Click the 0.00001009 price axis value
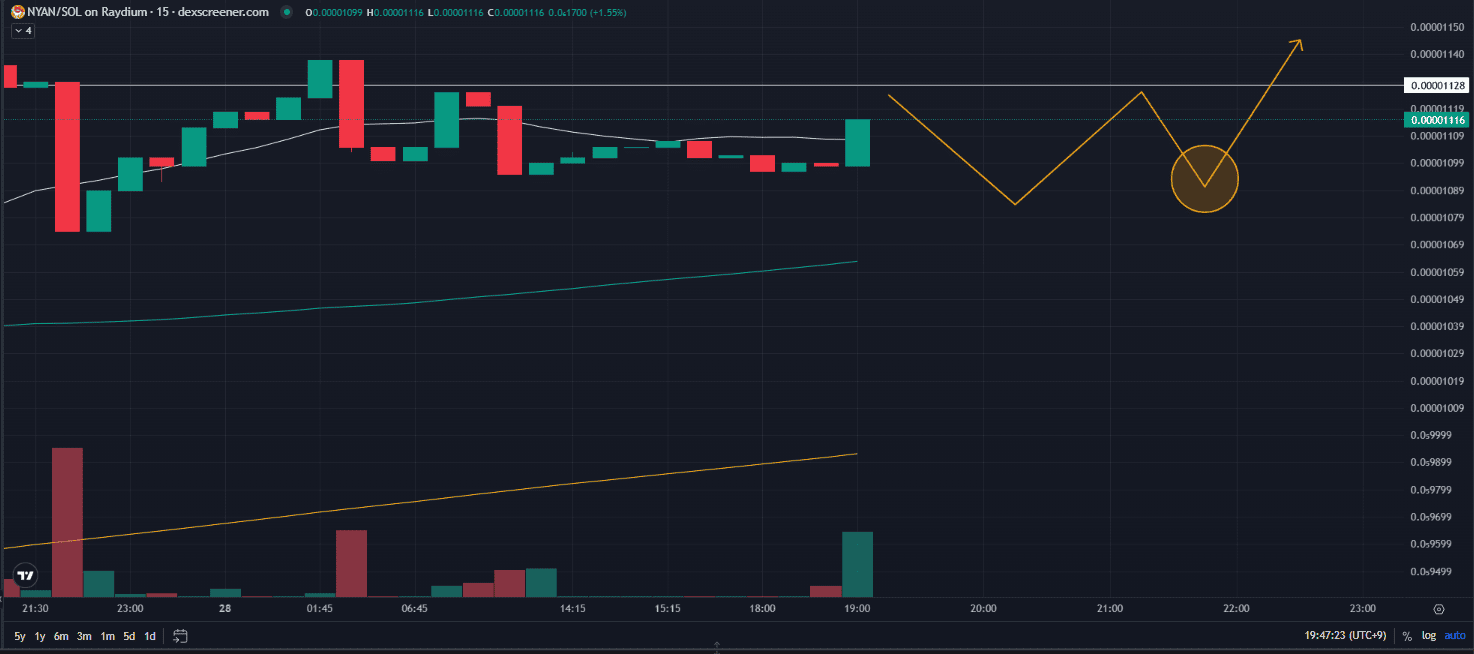This screenshot has width=1474, height=654. [x=1437, y=408]
